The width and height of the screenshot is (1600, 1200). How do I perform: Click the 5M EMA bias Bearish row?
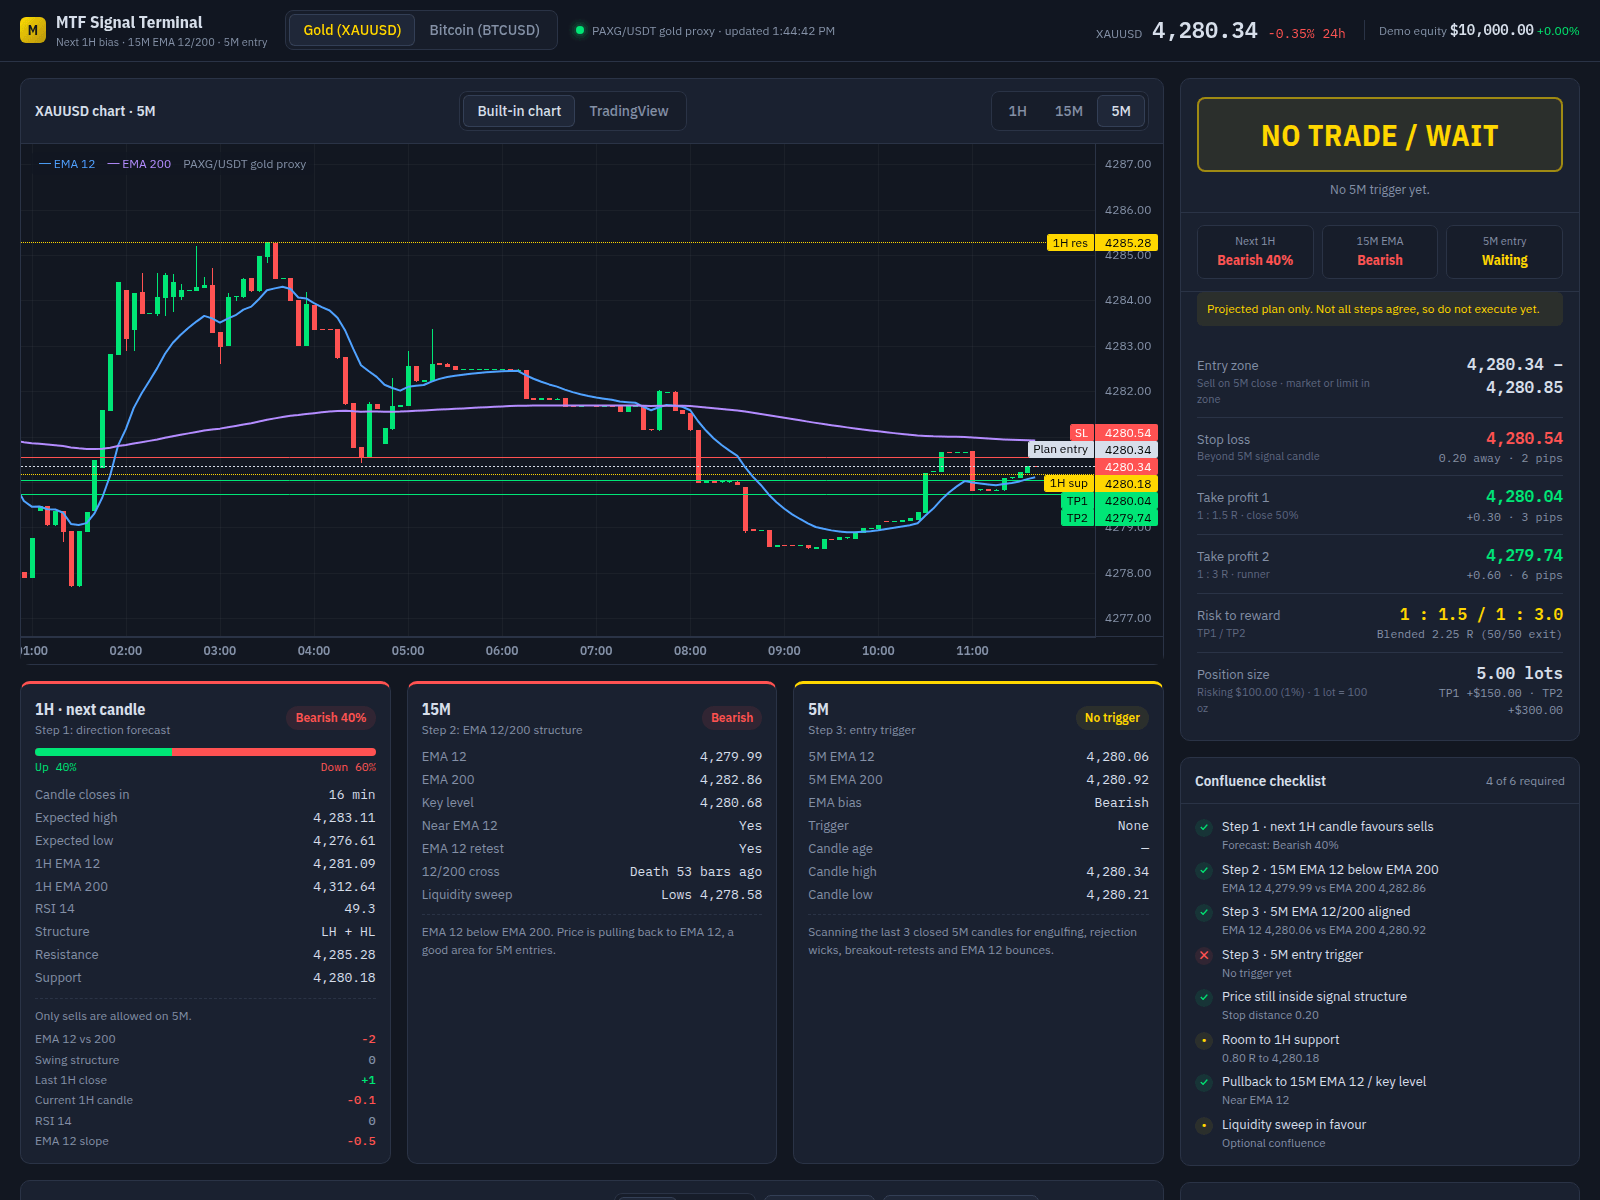tap(978, 803)
